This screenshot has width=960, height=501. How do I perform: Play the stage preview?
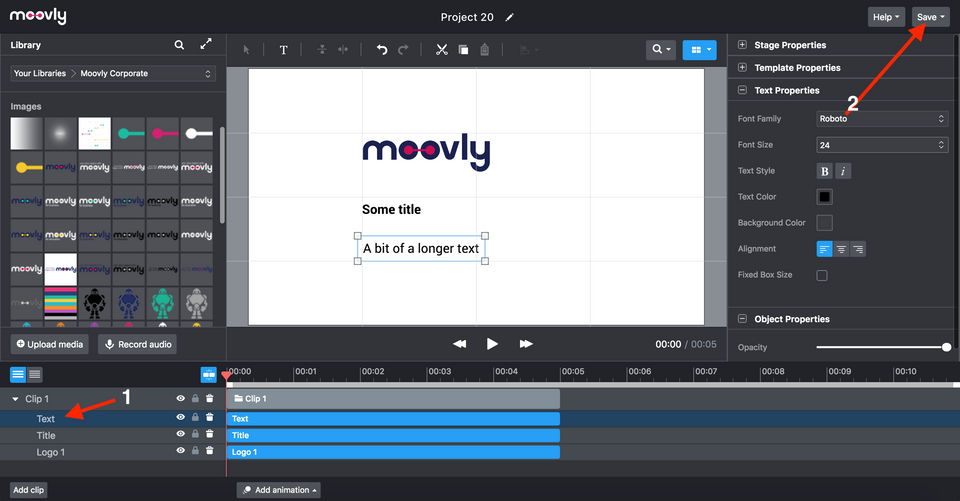[x=492, y=344]
